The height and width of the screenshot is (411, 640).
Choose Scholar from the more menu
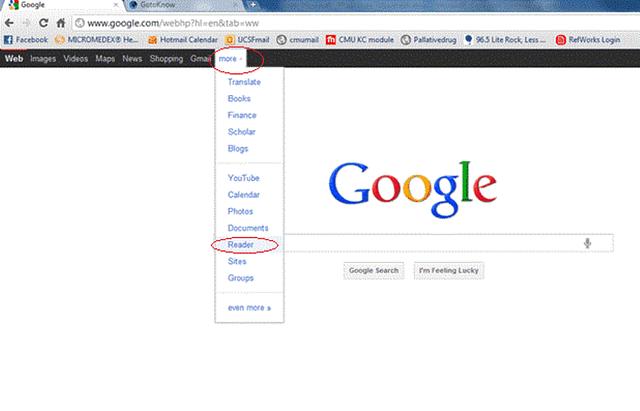[x=242, y=132]
